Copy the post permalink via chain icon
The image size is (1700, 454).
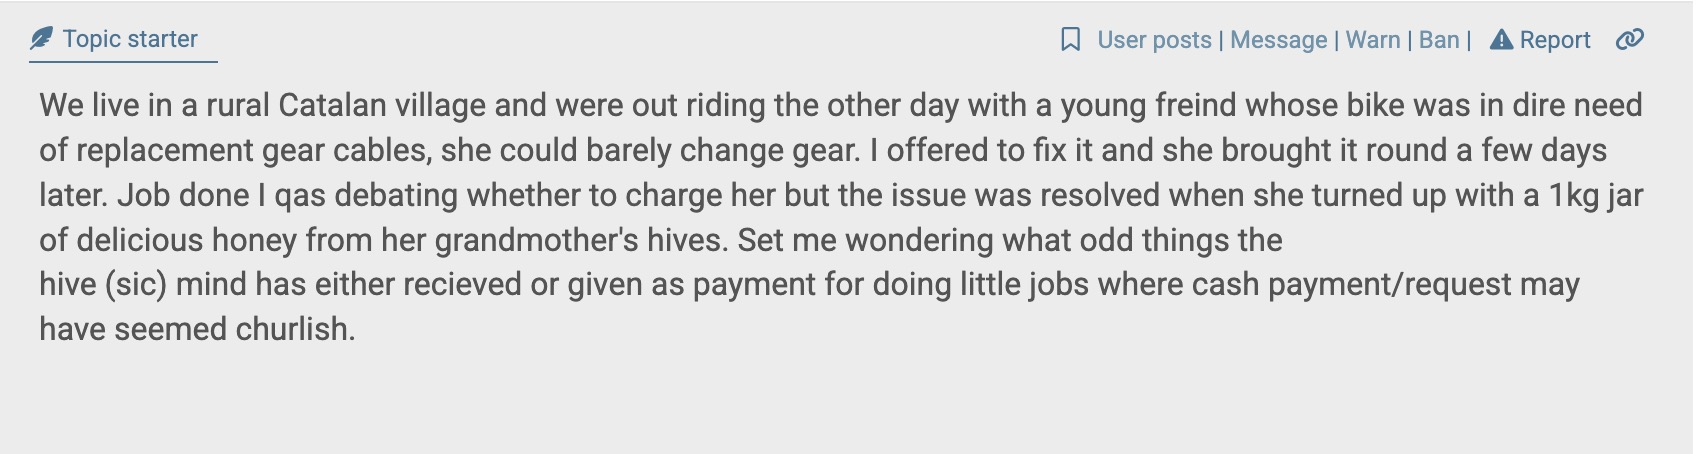1629,40
